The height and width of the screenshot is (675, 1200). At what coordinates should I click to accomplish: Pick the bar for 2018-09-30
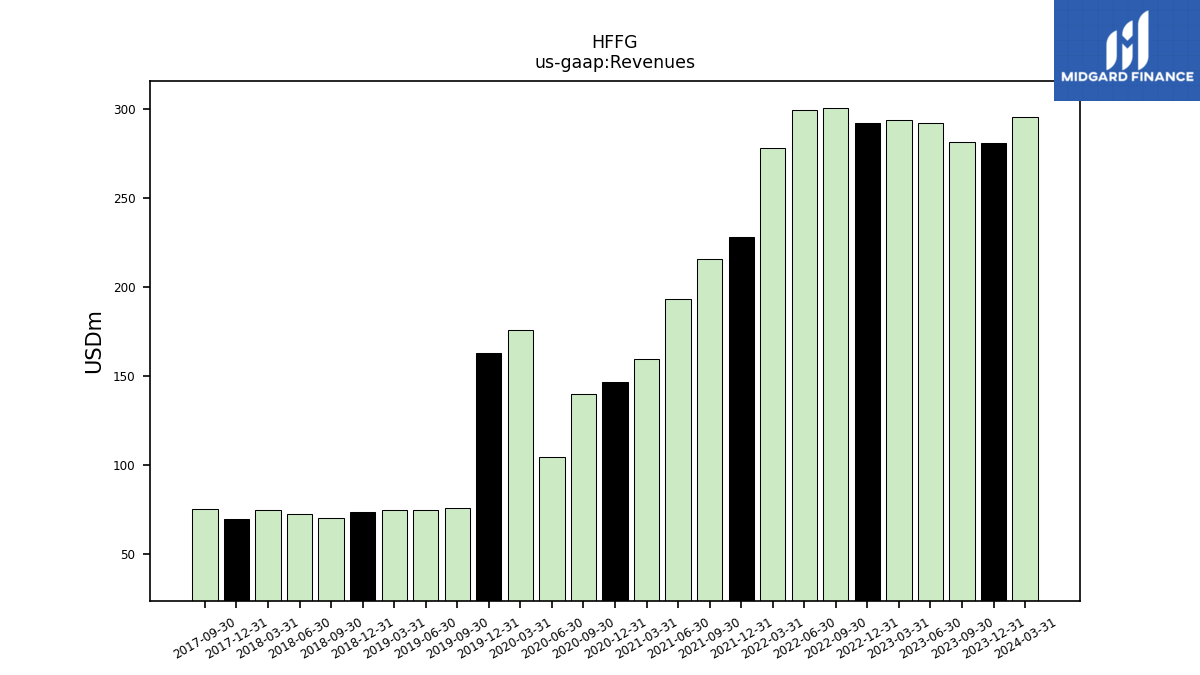click(x=331, y=559)
